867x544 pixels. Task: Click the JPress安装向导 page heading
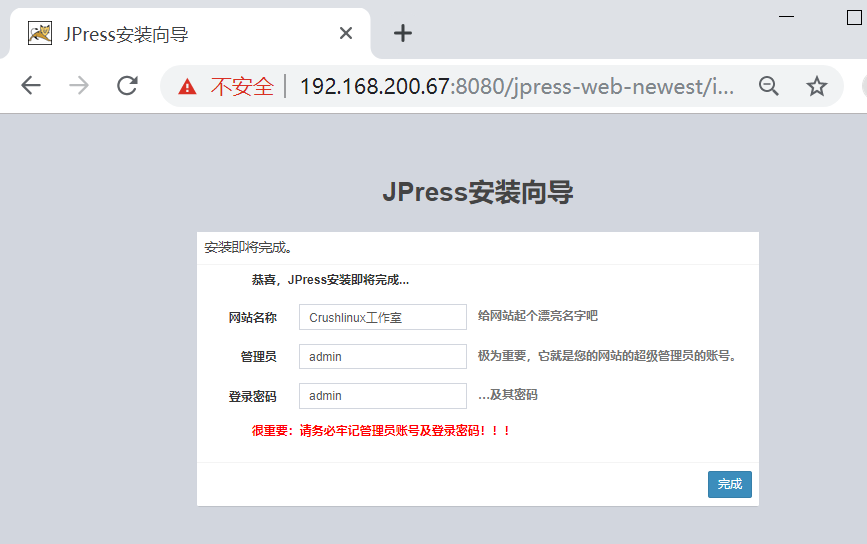coord(478,192)
